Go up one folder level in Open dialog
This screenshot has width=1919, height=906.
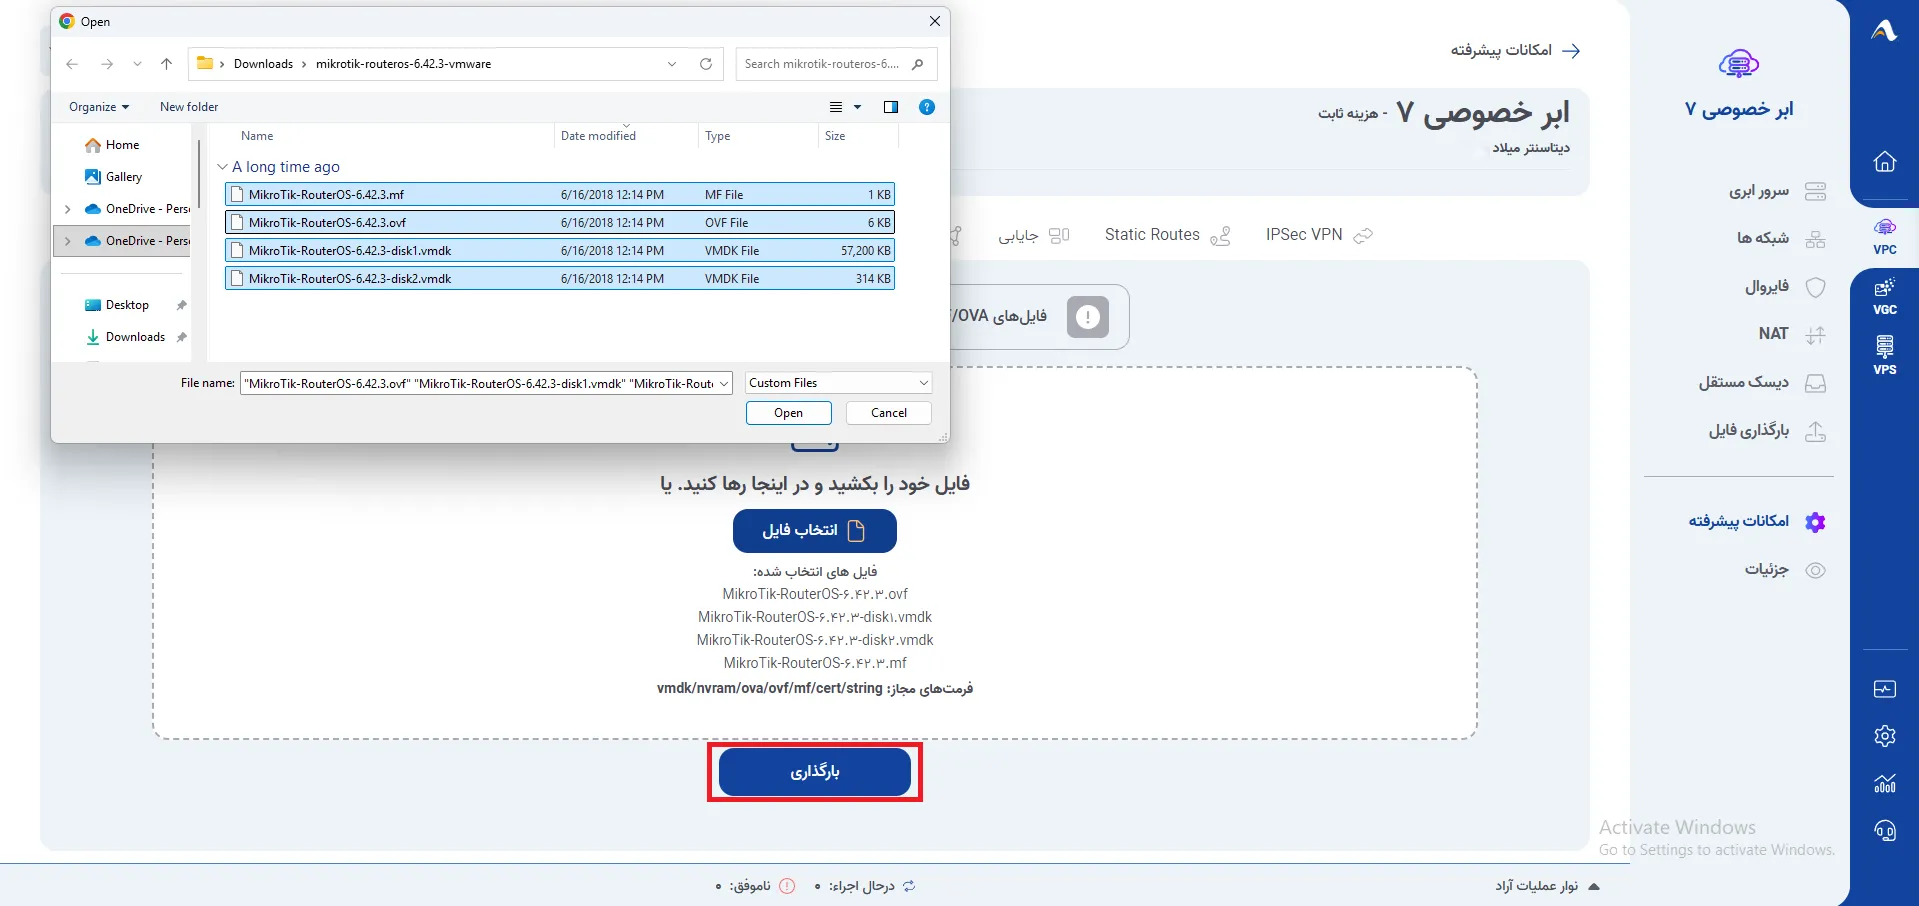166,64
